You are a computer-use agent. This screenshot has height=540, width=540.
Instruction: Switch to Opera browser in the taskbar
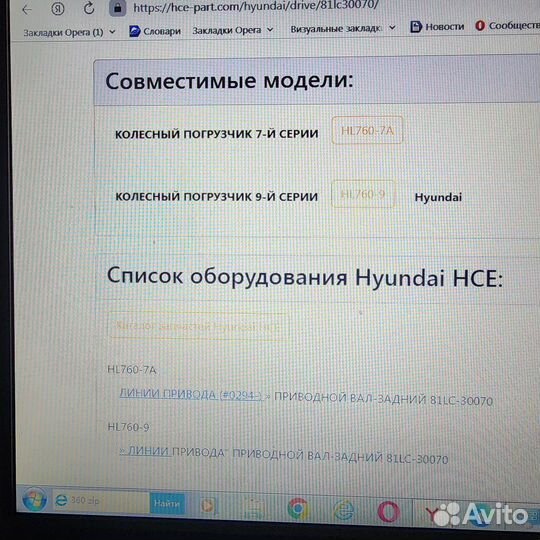coord(388,511)
